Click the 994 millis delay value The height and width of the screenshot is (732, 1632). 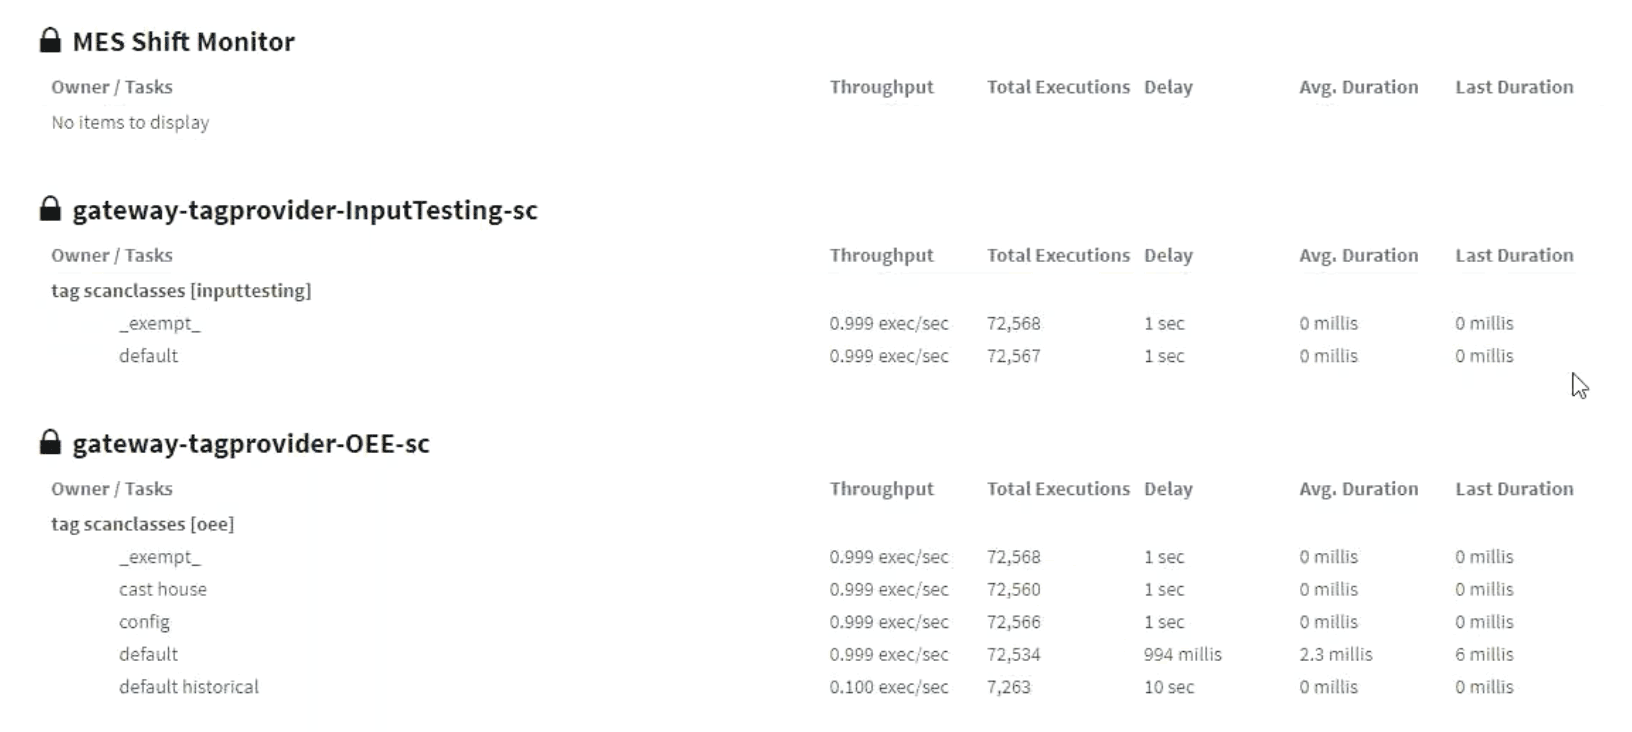pyautogui.click(x=1182, y=655)
